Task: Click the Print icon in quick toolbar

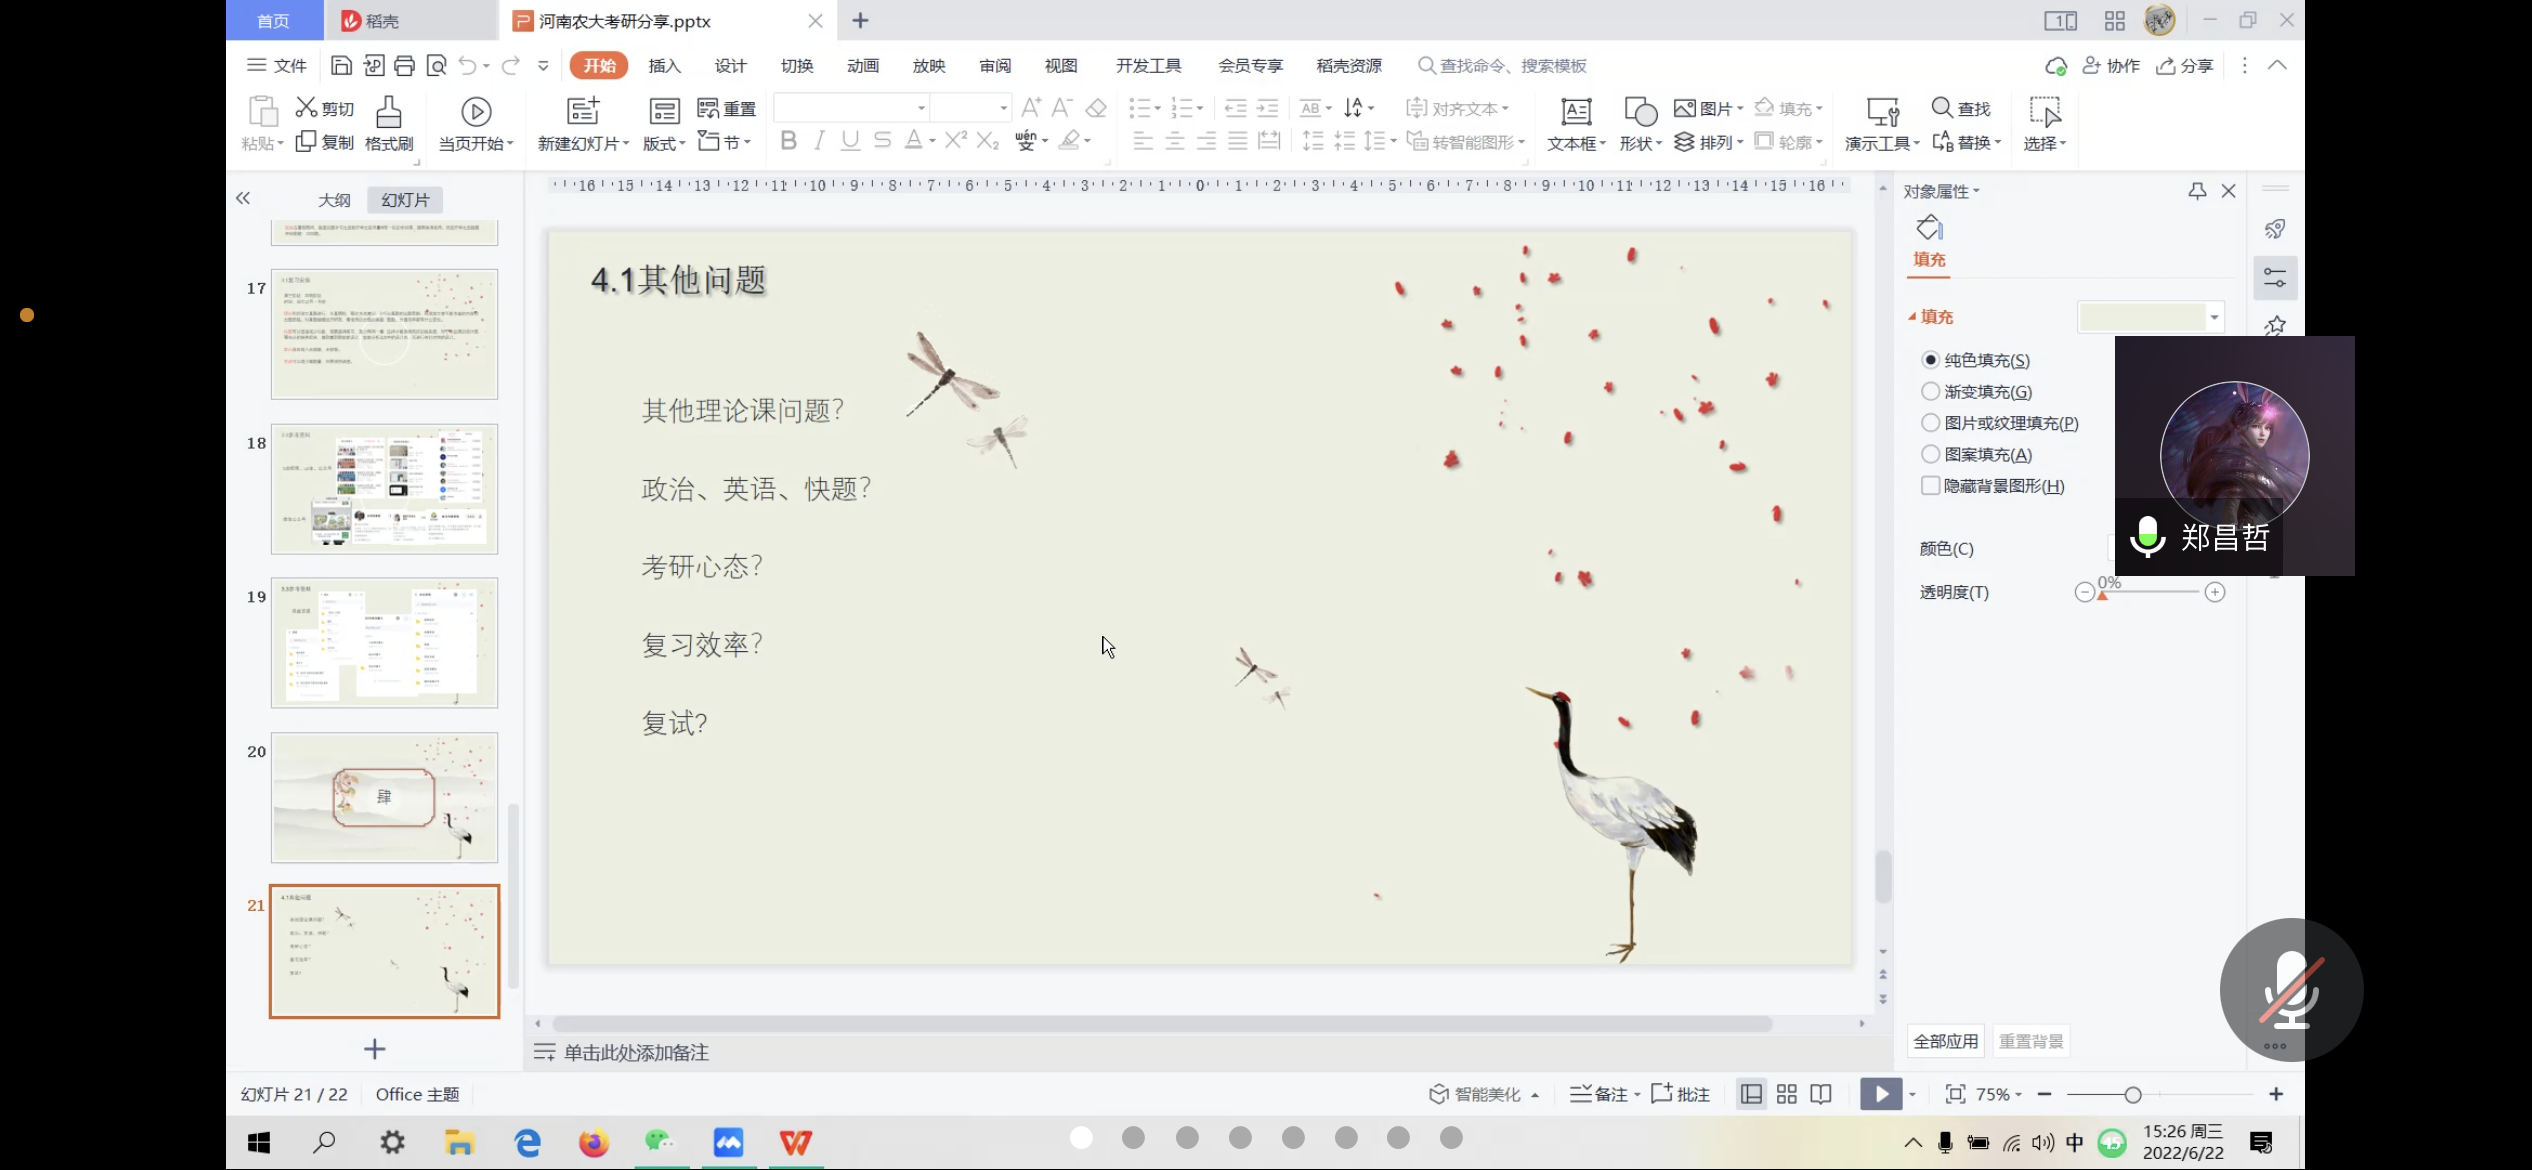Action: [x=404, y=66]
